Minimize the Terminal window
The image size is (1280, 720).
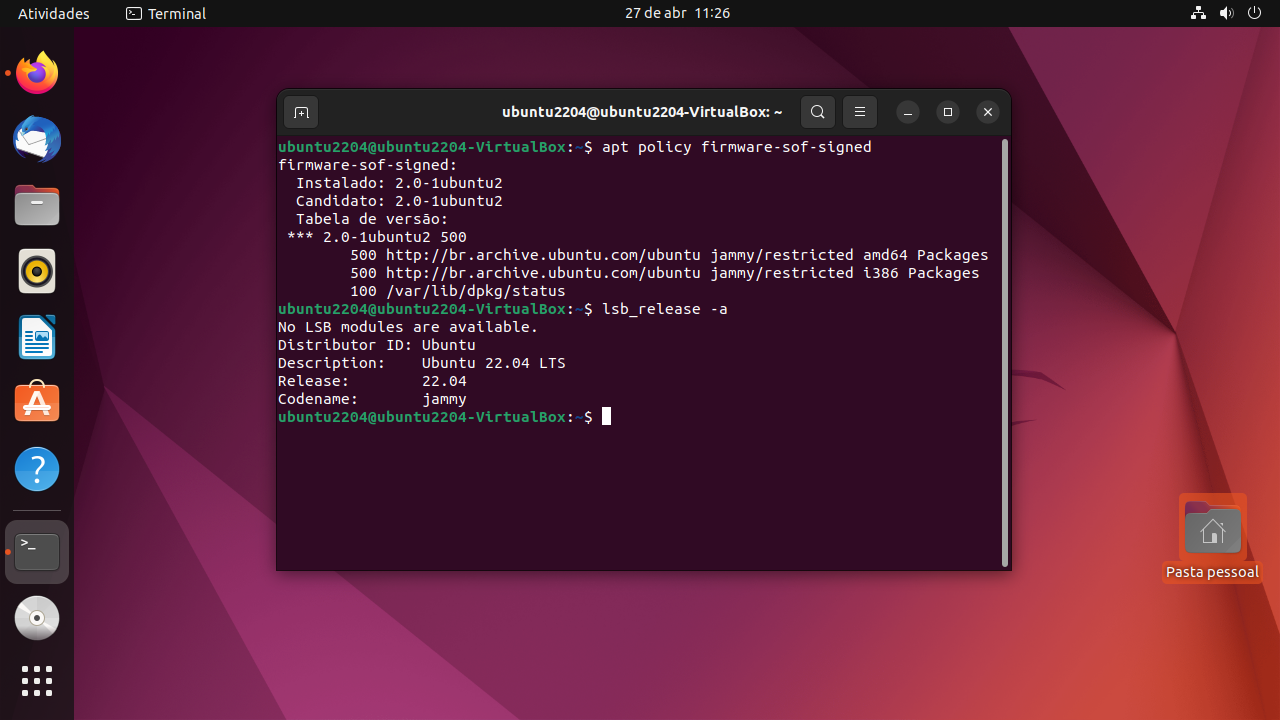(908, 112)
